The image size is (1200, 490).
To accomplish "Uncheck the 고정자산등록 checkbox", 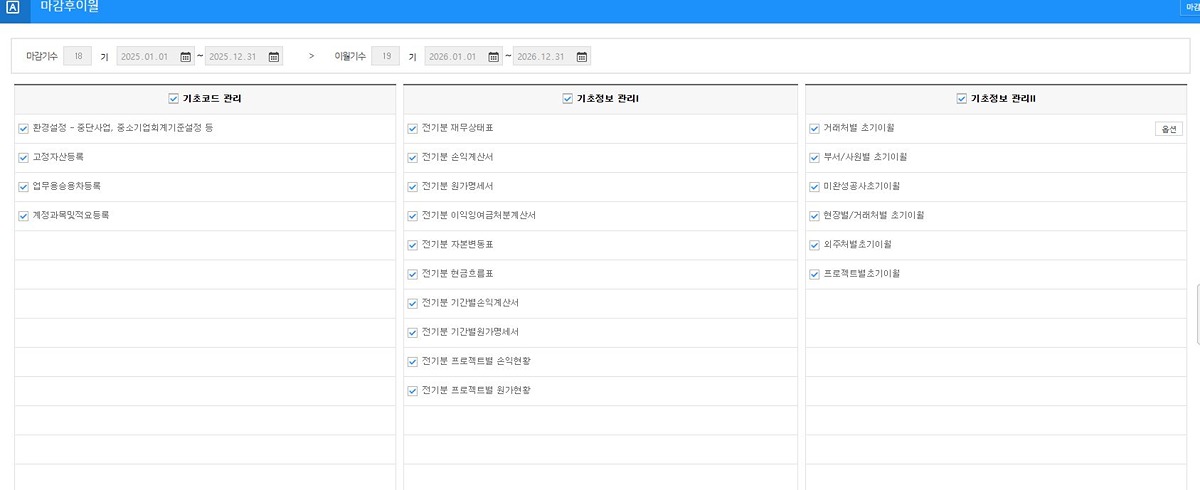I will (x=23, y=157).
